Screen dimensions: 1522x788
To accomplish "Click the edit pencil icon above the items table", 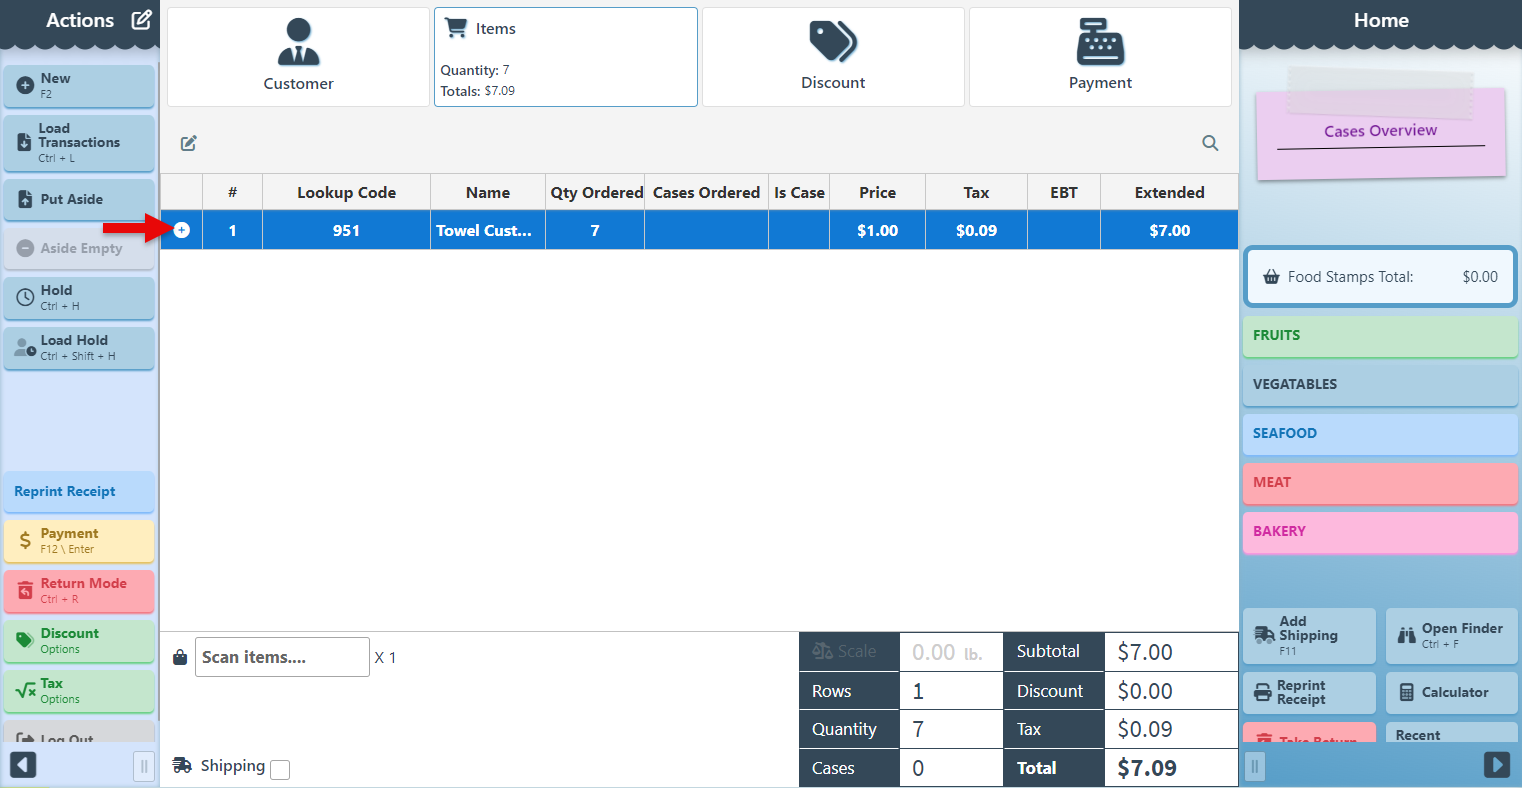I will point(188,143).
